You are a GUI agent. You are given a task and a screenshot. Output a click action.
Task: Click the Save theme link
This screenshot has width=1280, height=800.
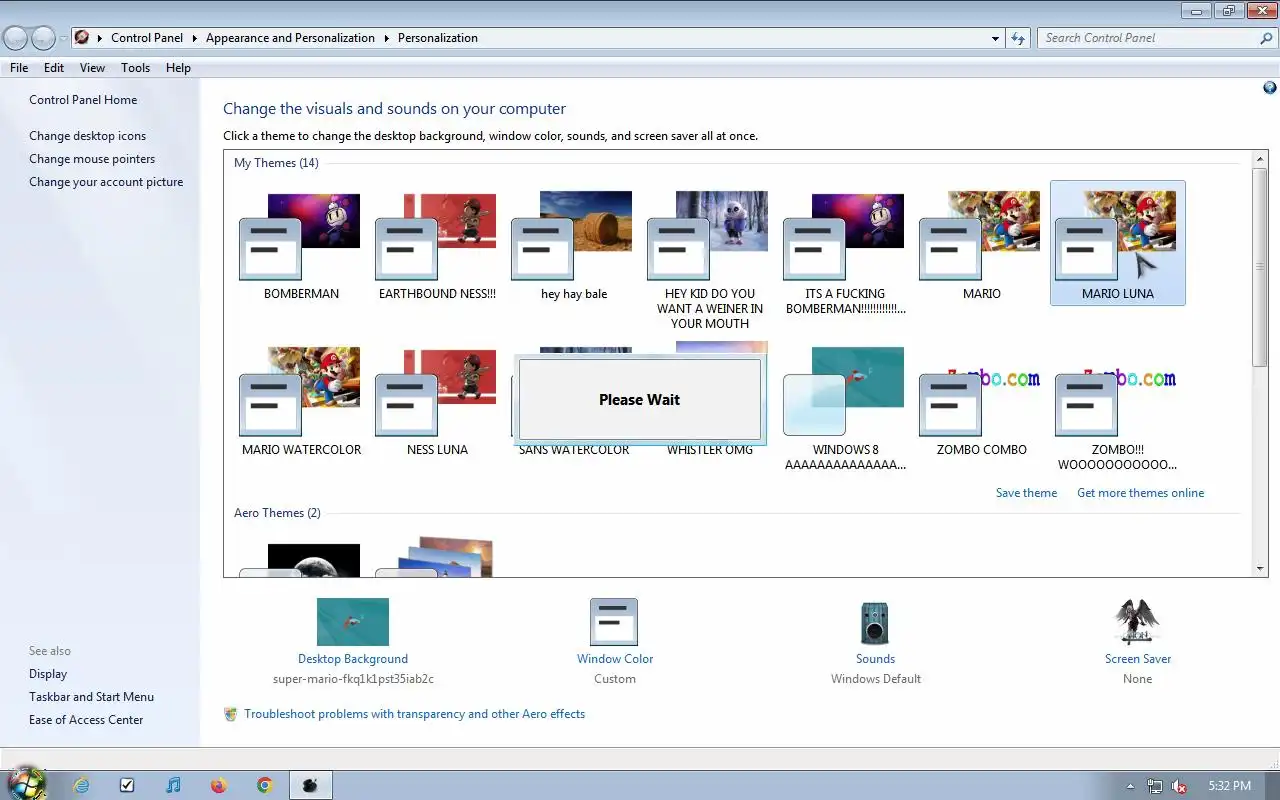click(x=1026, y=493)
